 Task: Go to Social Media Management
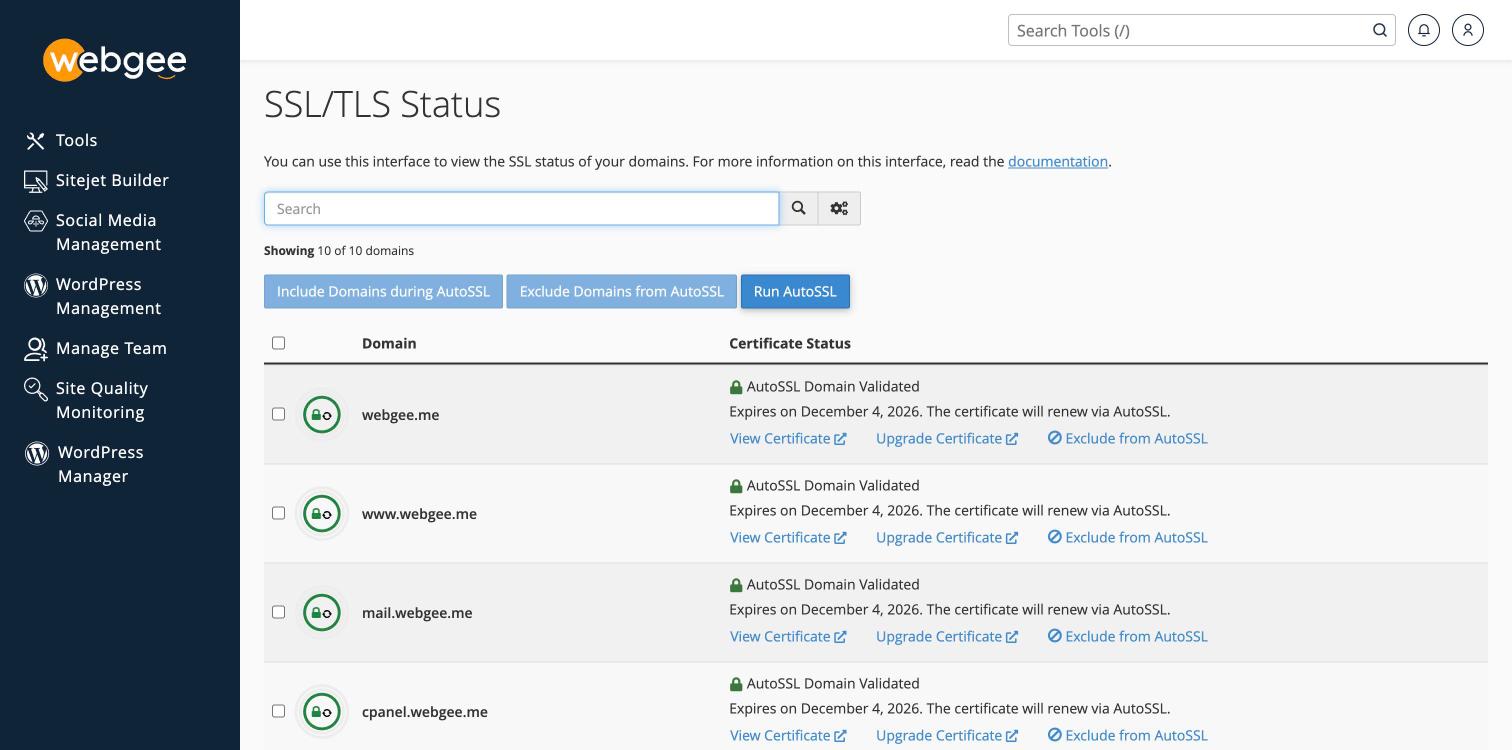108,232
